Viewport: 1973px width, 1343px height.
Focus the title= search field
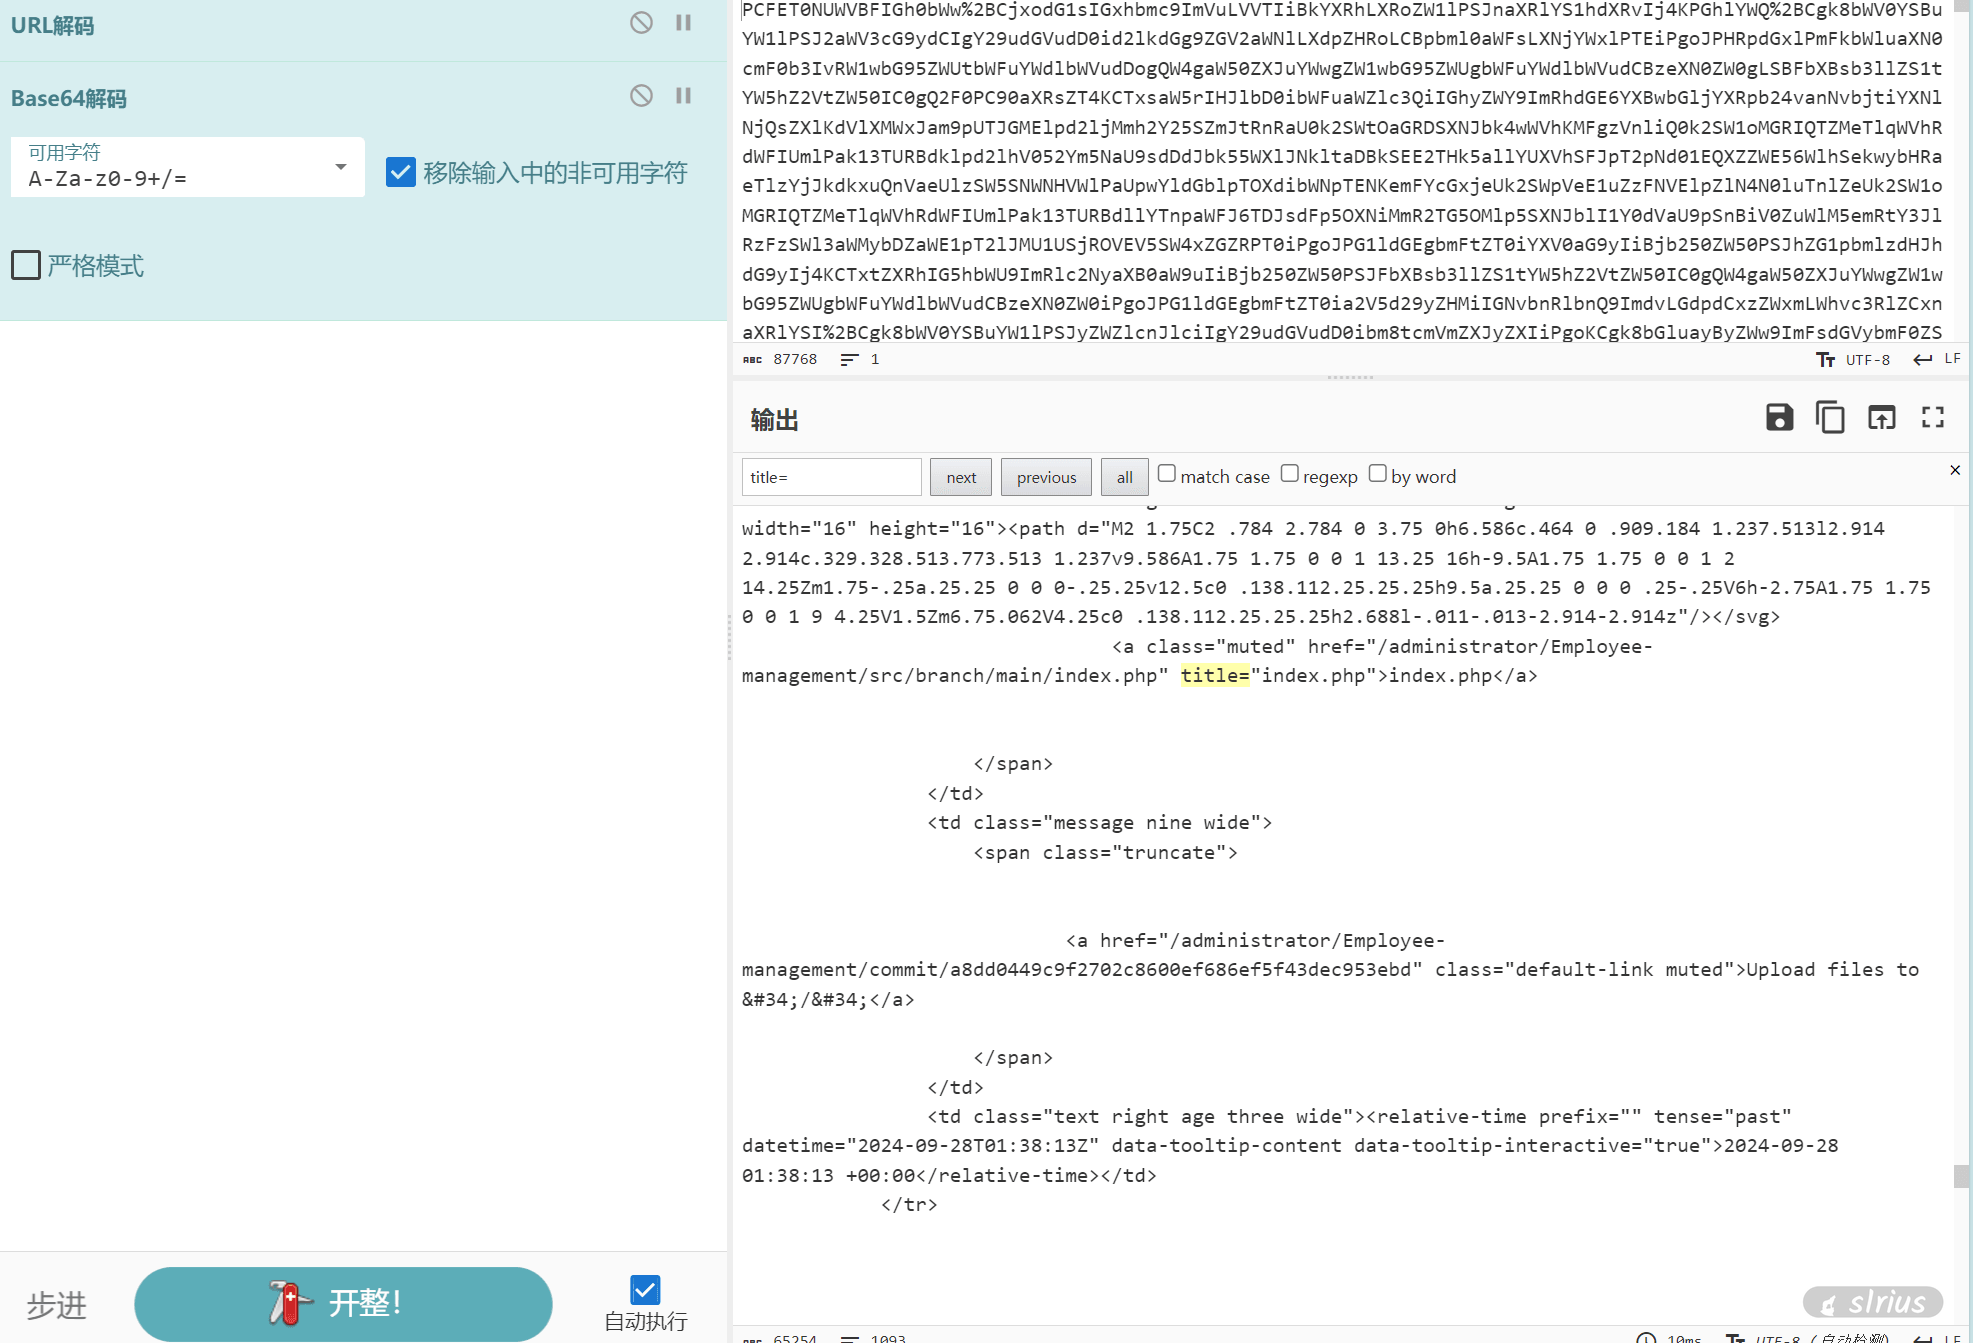point(831,477)
